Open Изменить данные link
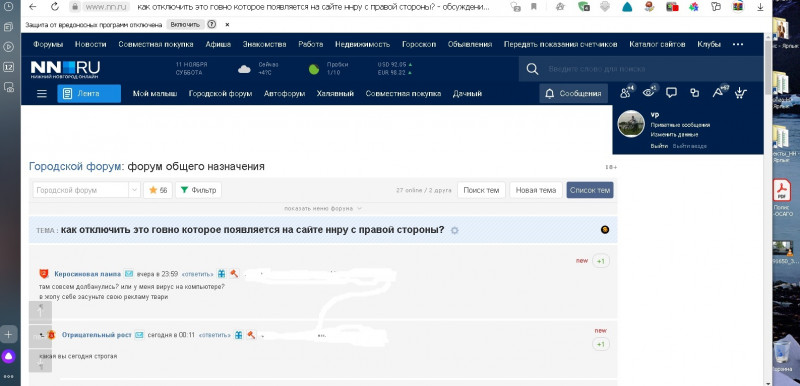The width and height of the screenshot is (800, 386). click(674, 135)
